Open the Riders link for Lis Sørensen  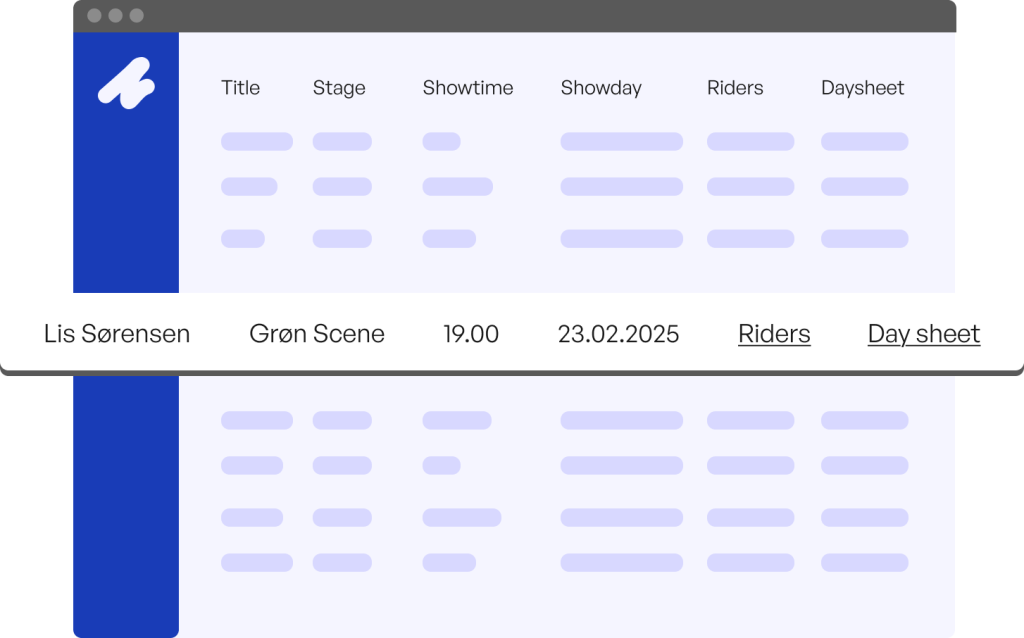[x=774, y=334]
